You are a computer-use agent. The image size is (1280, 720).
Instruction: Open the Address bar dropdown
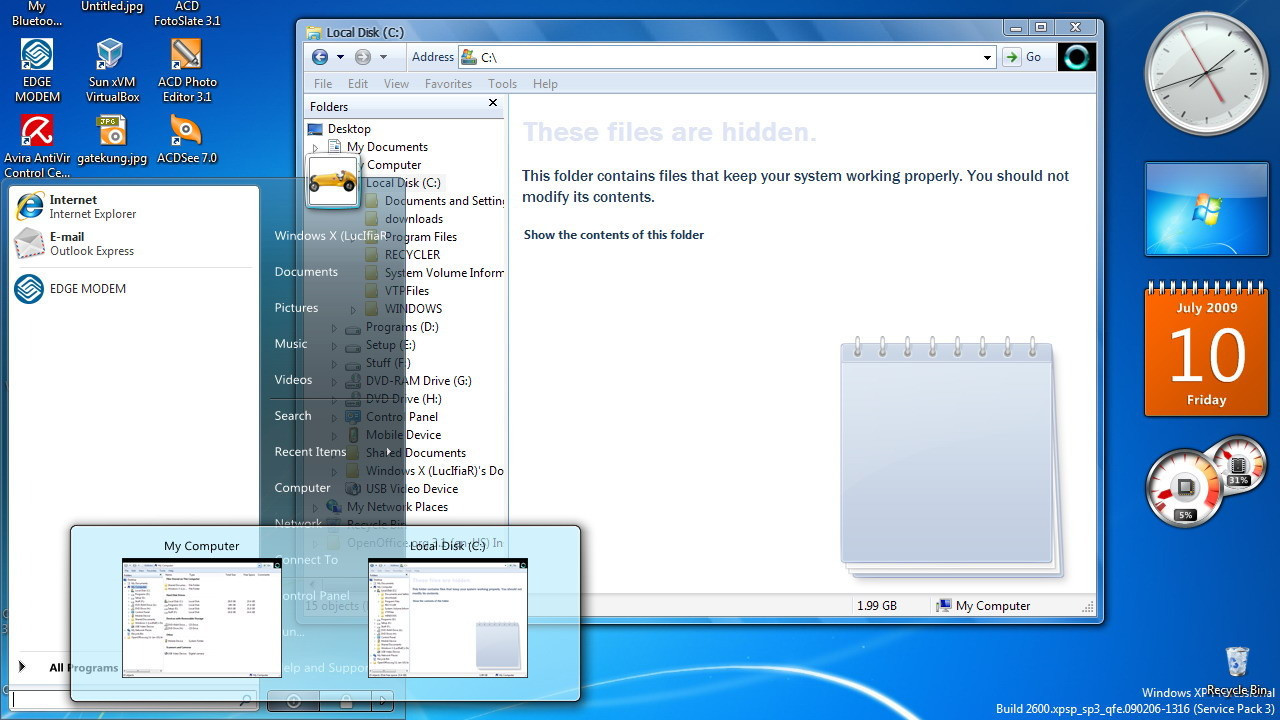[x=987, y=58]
